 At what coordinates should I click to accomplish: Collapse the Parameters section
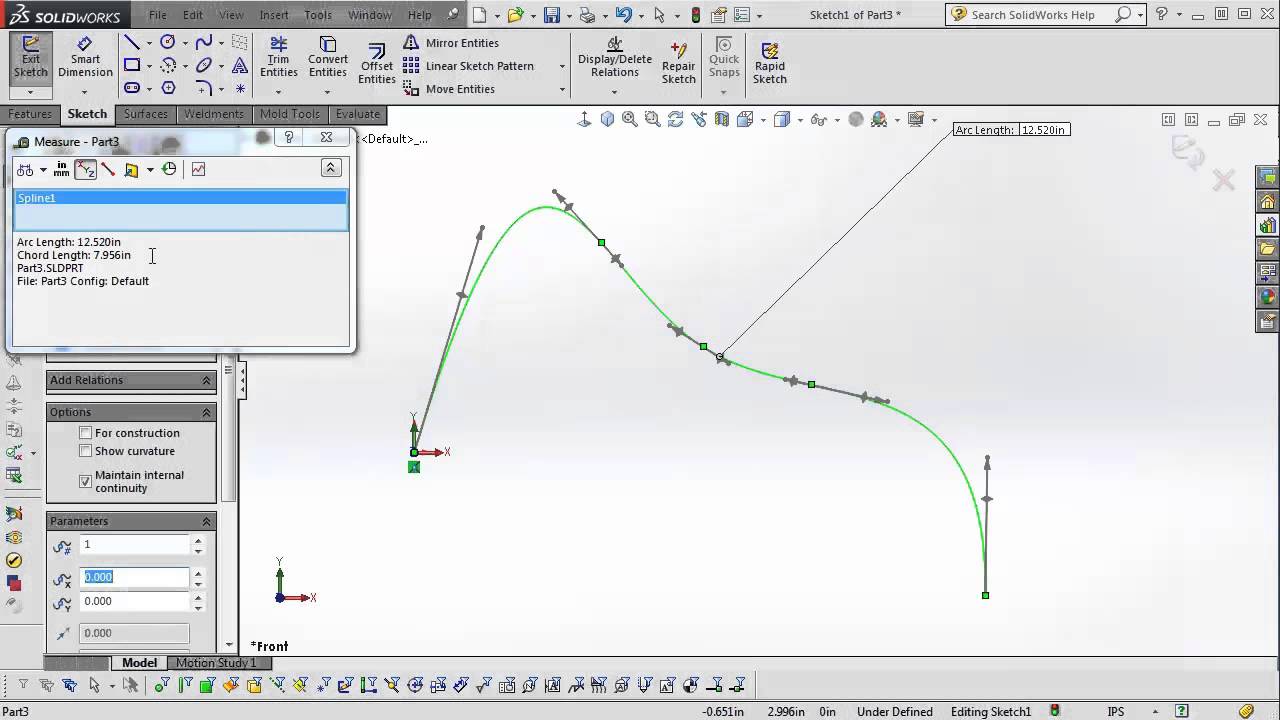(x=207, y=521)
